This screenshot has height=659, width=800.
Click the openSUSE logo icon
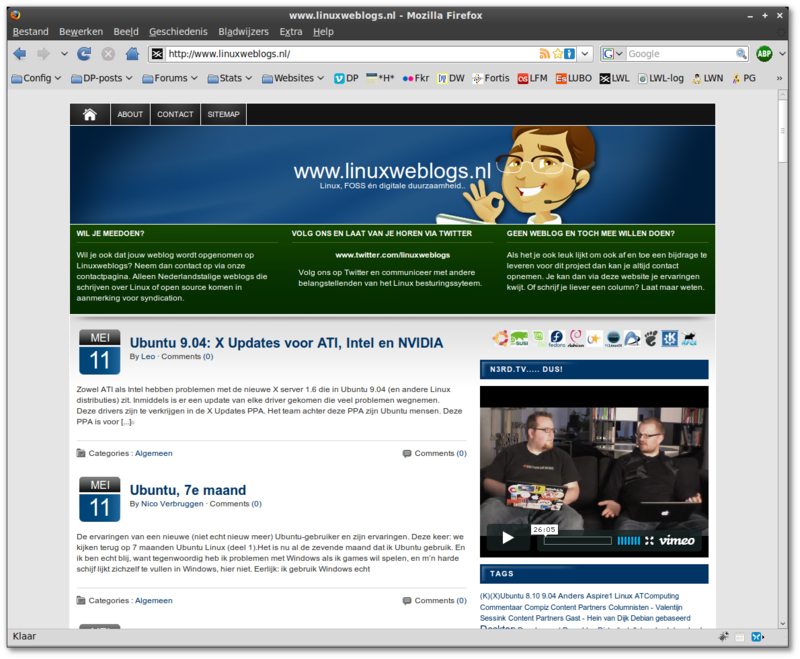pos(520,338)
